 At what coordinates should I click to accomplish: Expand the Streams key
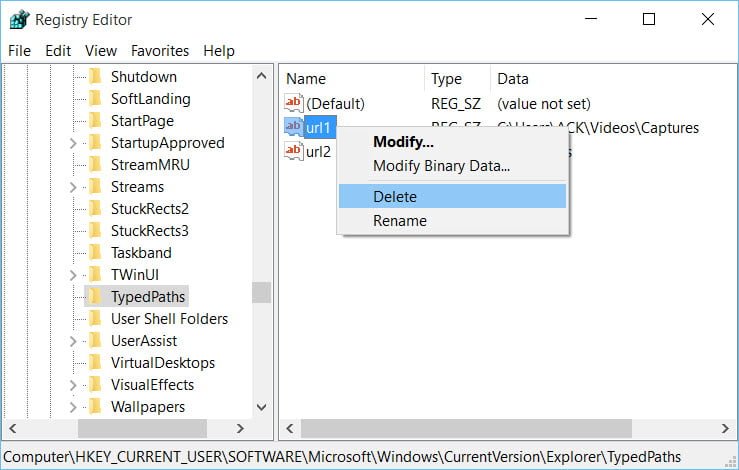pos(73,187)
